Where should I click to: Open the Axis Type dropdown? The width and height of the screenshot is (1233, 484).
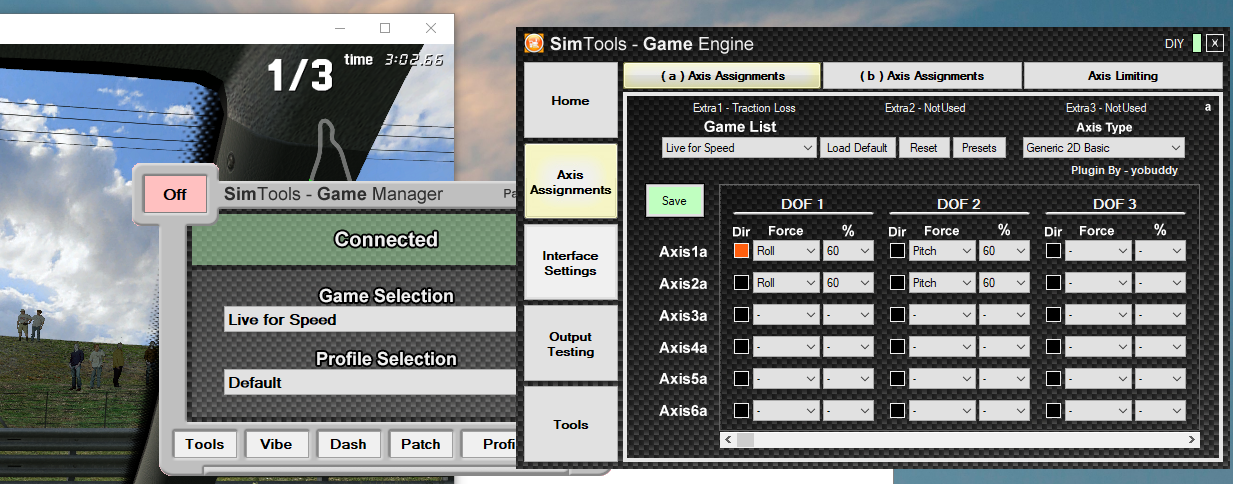[x=1103, y=148]
